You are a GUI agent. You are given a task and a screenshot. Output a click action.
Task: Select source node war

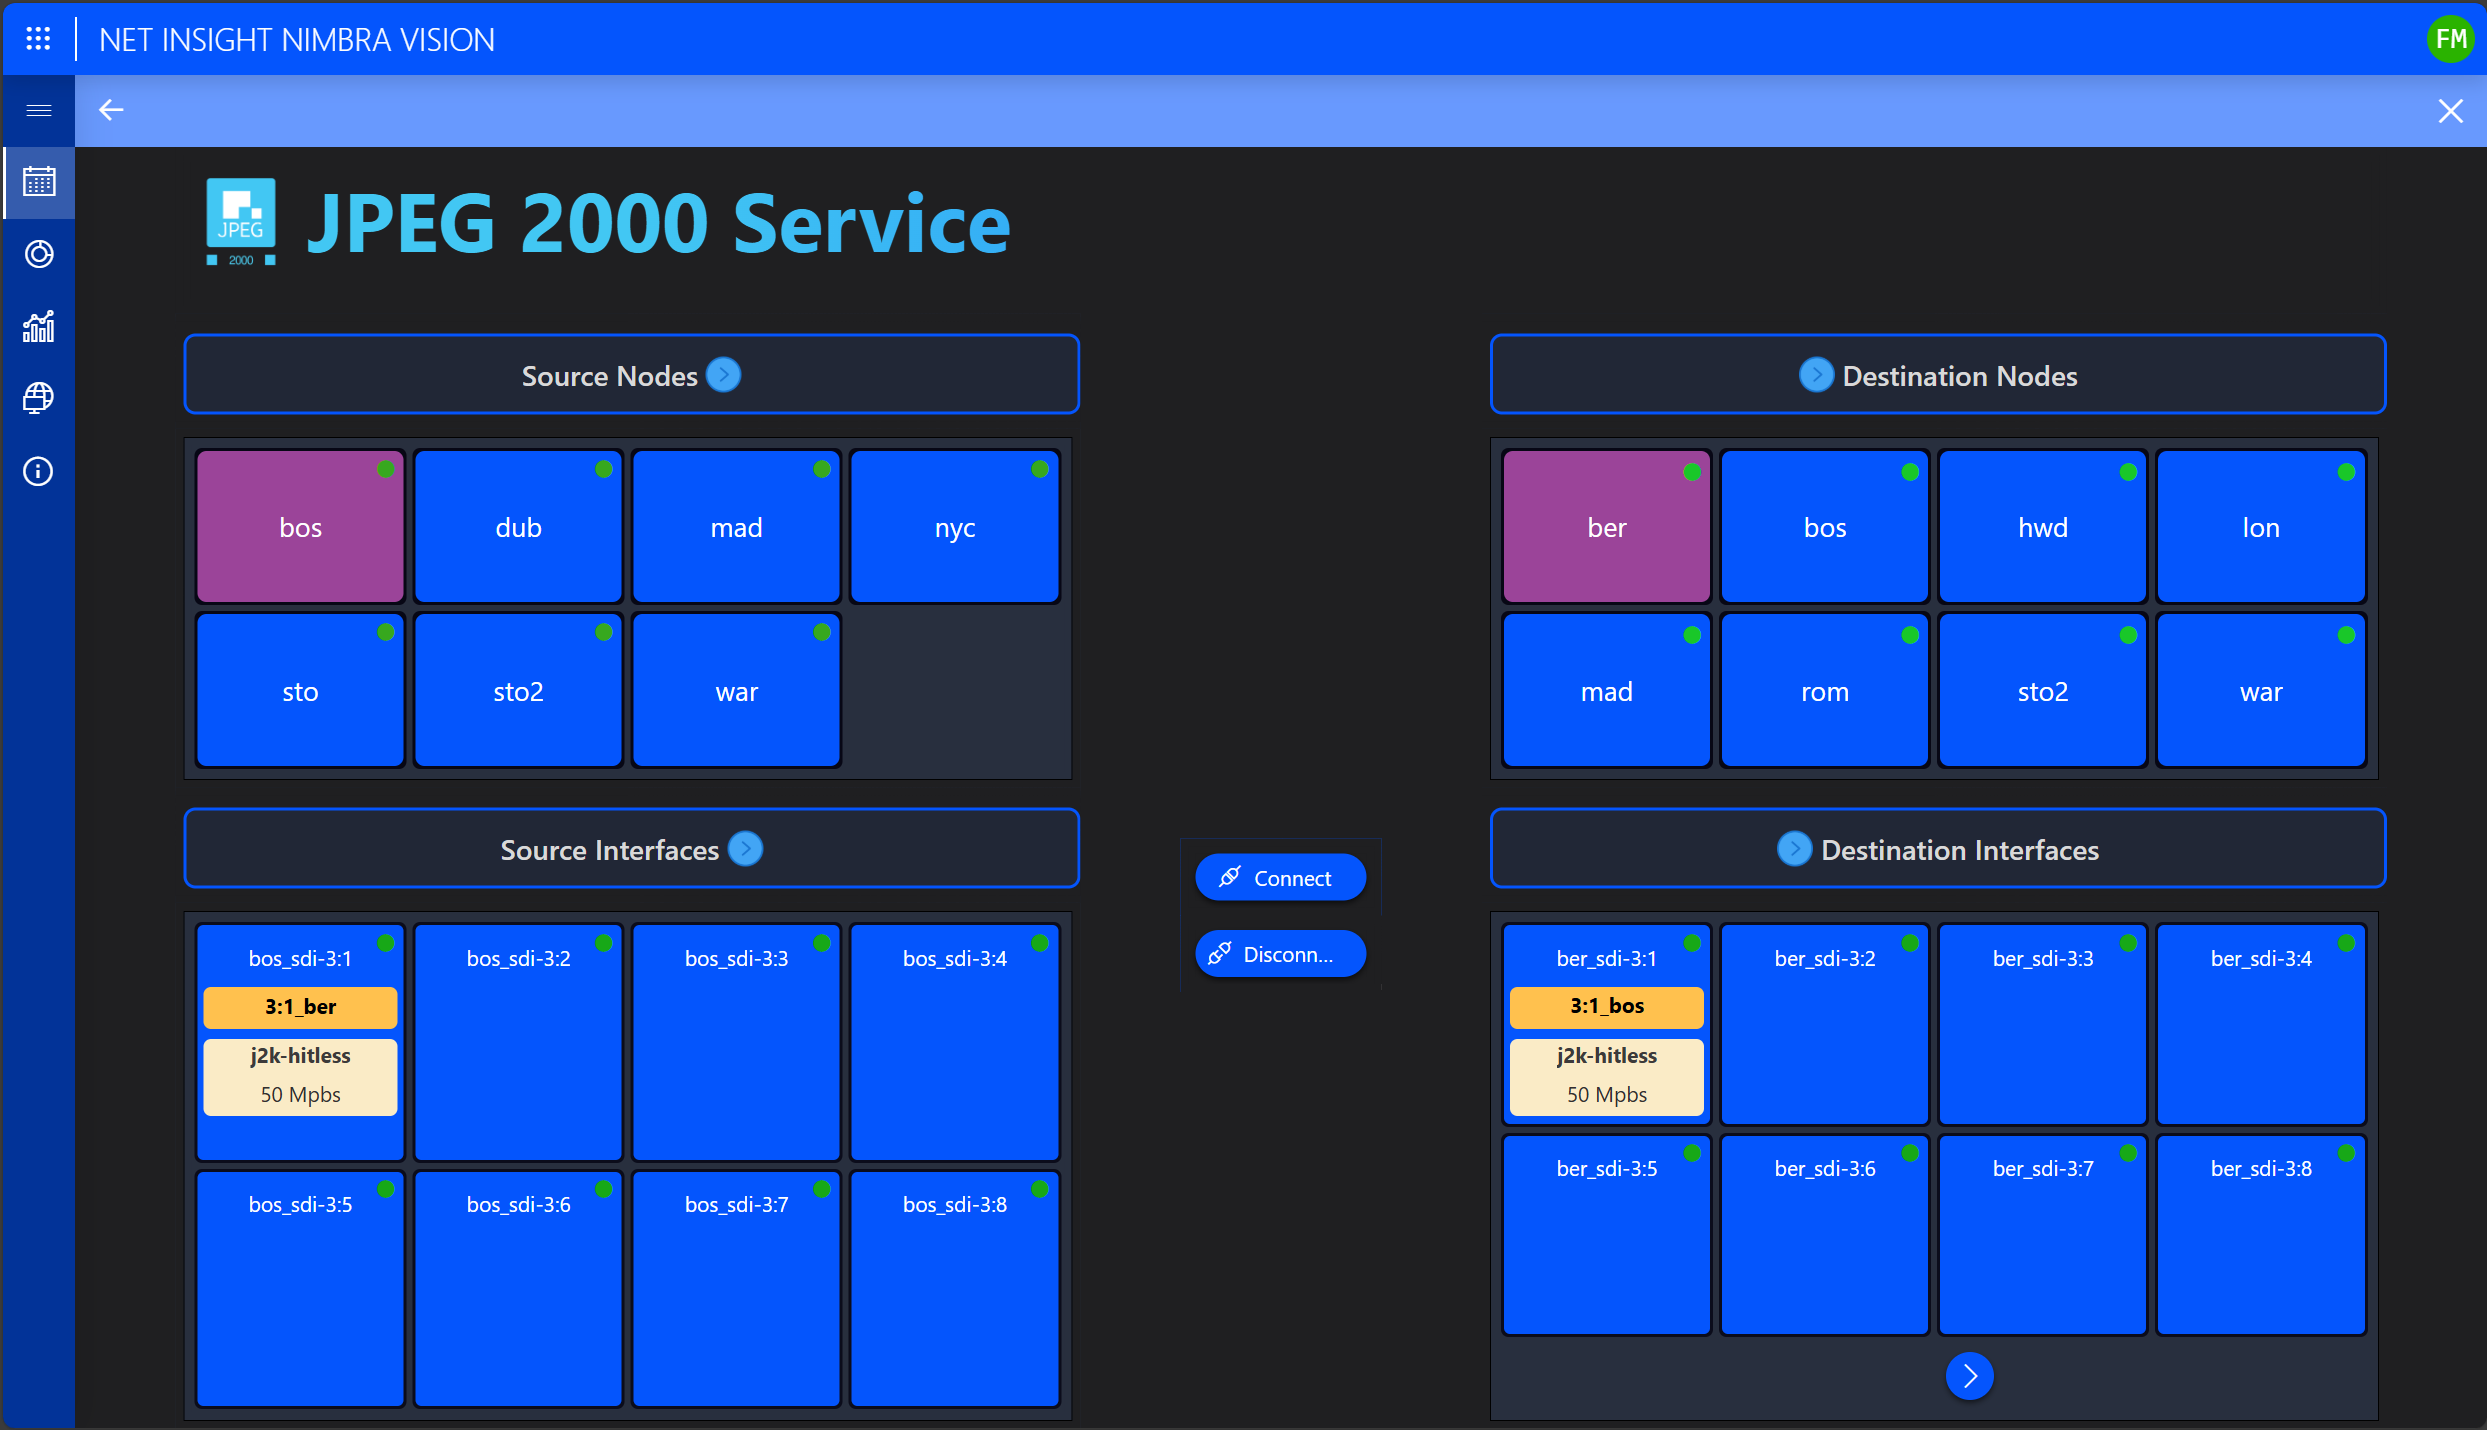[736, 691]
